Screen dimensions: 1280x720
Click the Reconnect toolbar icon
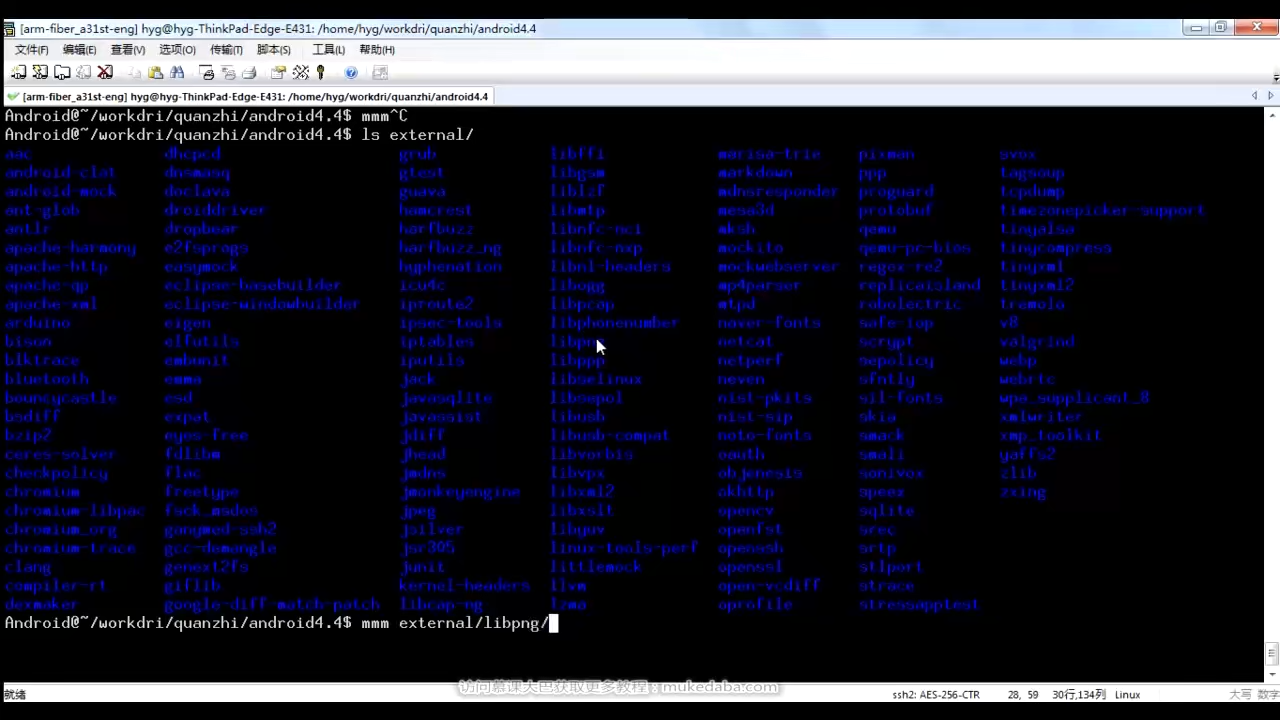pos(84,73)
